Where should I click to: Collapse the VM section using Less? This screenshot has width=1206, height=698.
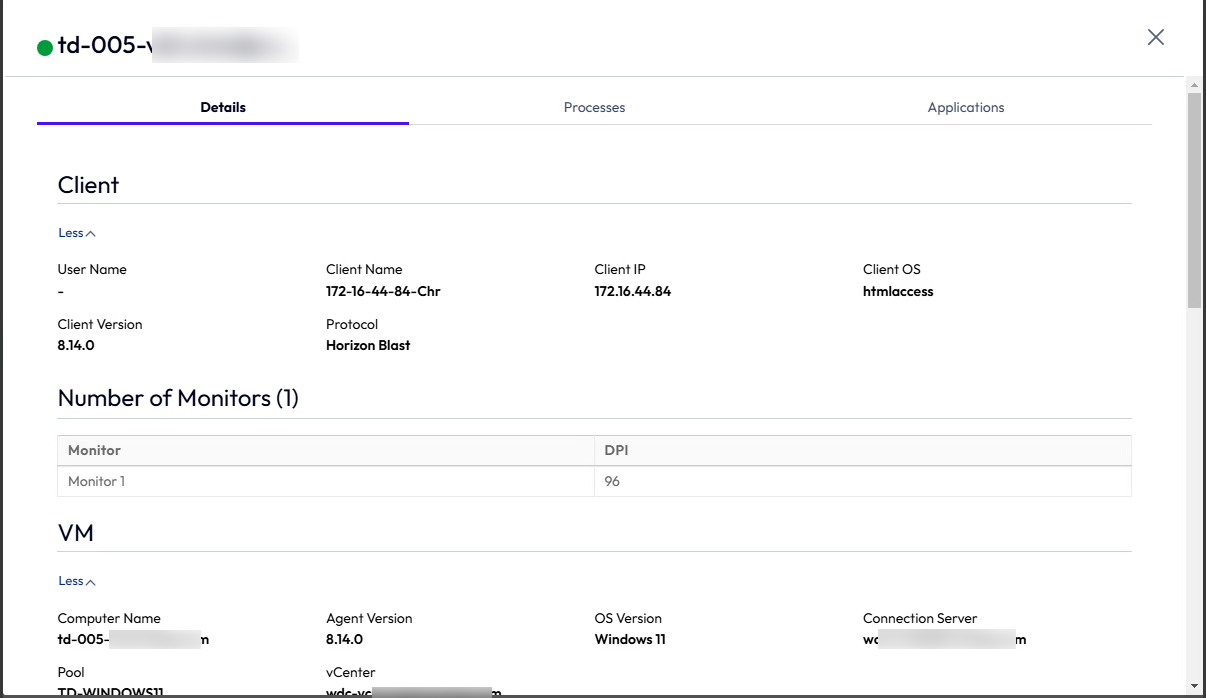[76, 581]
